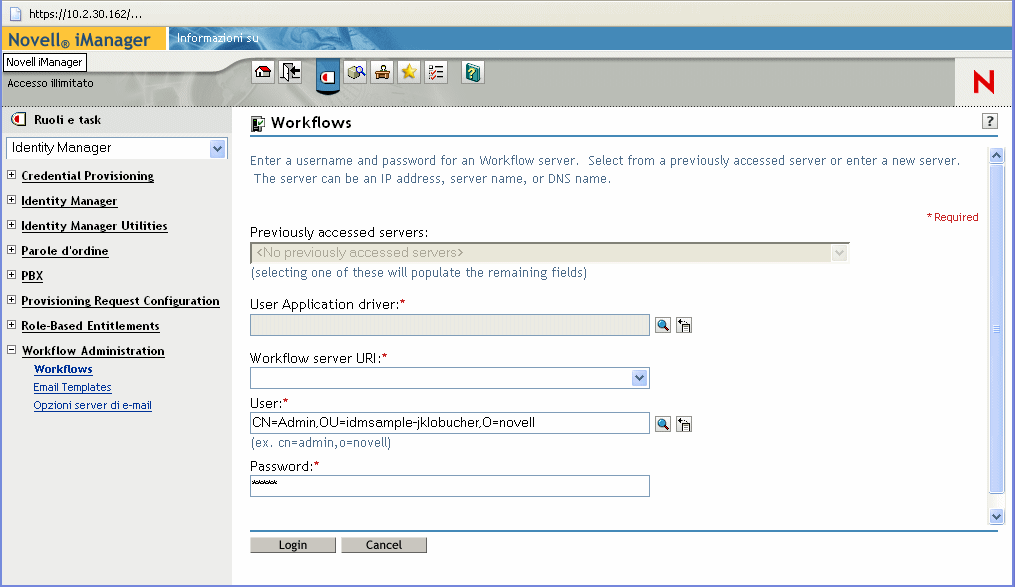Expand Provisioning Request Configuration node
Image resolution: width=1015 pixels, height=587 pixels.
pos(12,300)
